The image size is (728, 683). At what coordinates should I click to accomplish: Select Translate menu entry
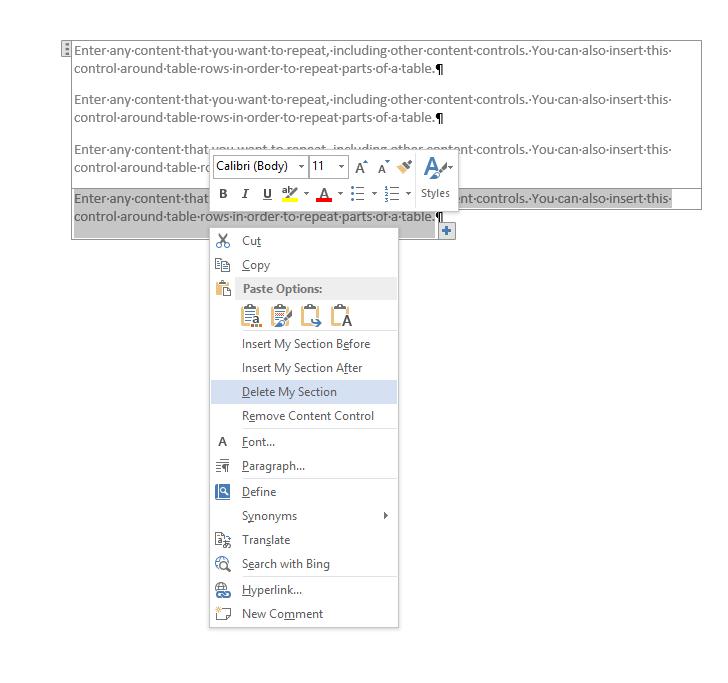[304, 540]
